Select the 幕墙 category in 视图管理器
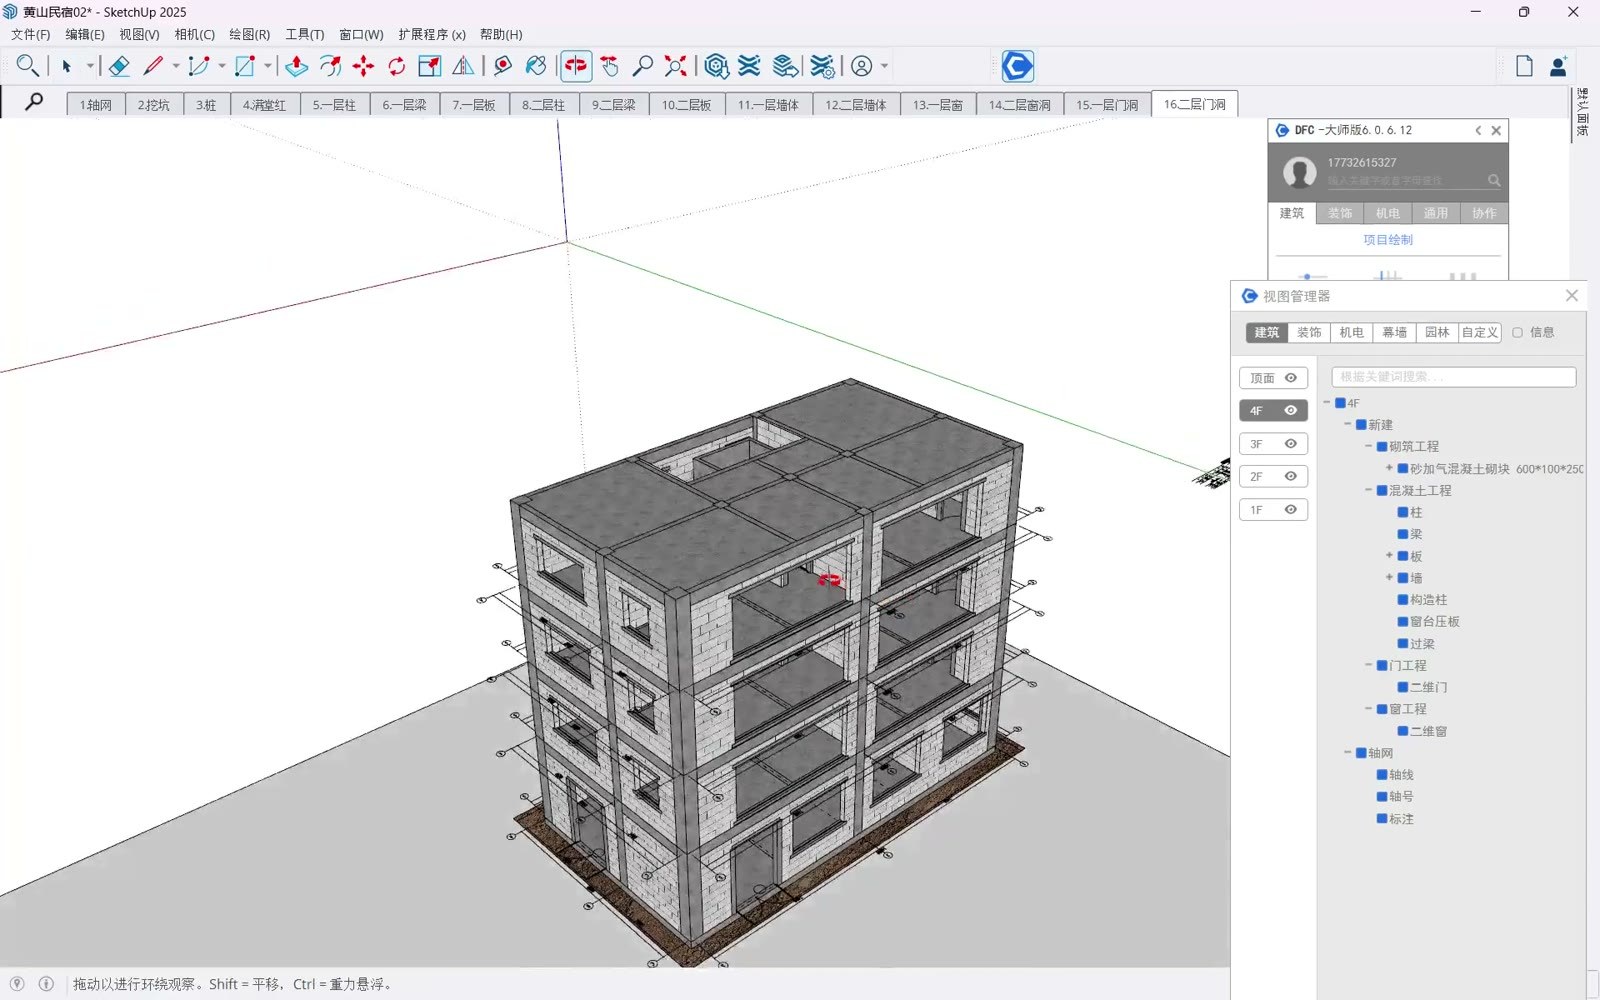This screenshot has width=1600, height=1000. point(1394,332)
